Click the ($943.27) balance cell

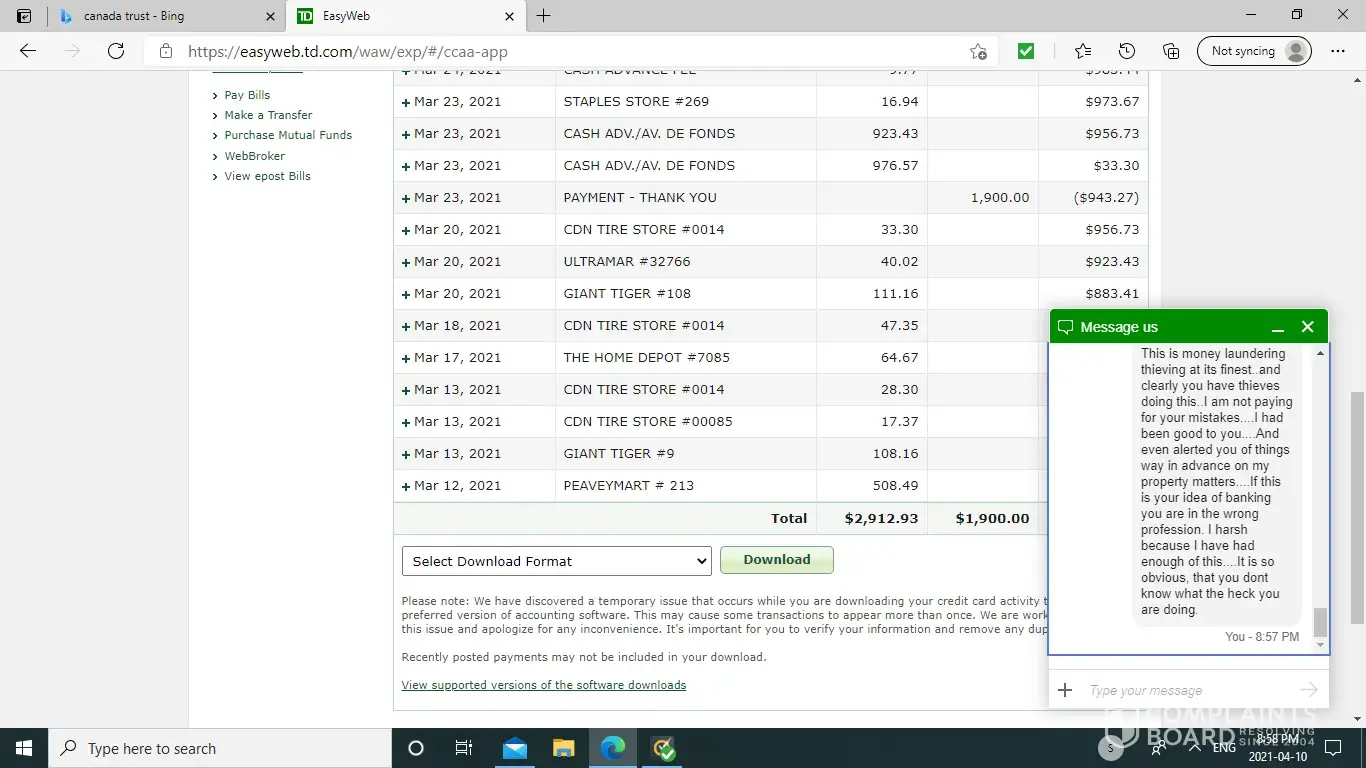[1093, 198]
